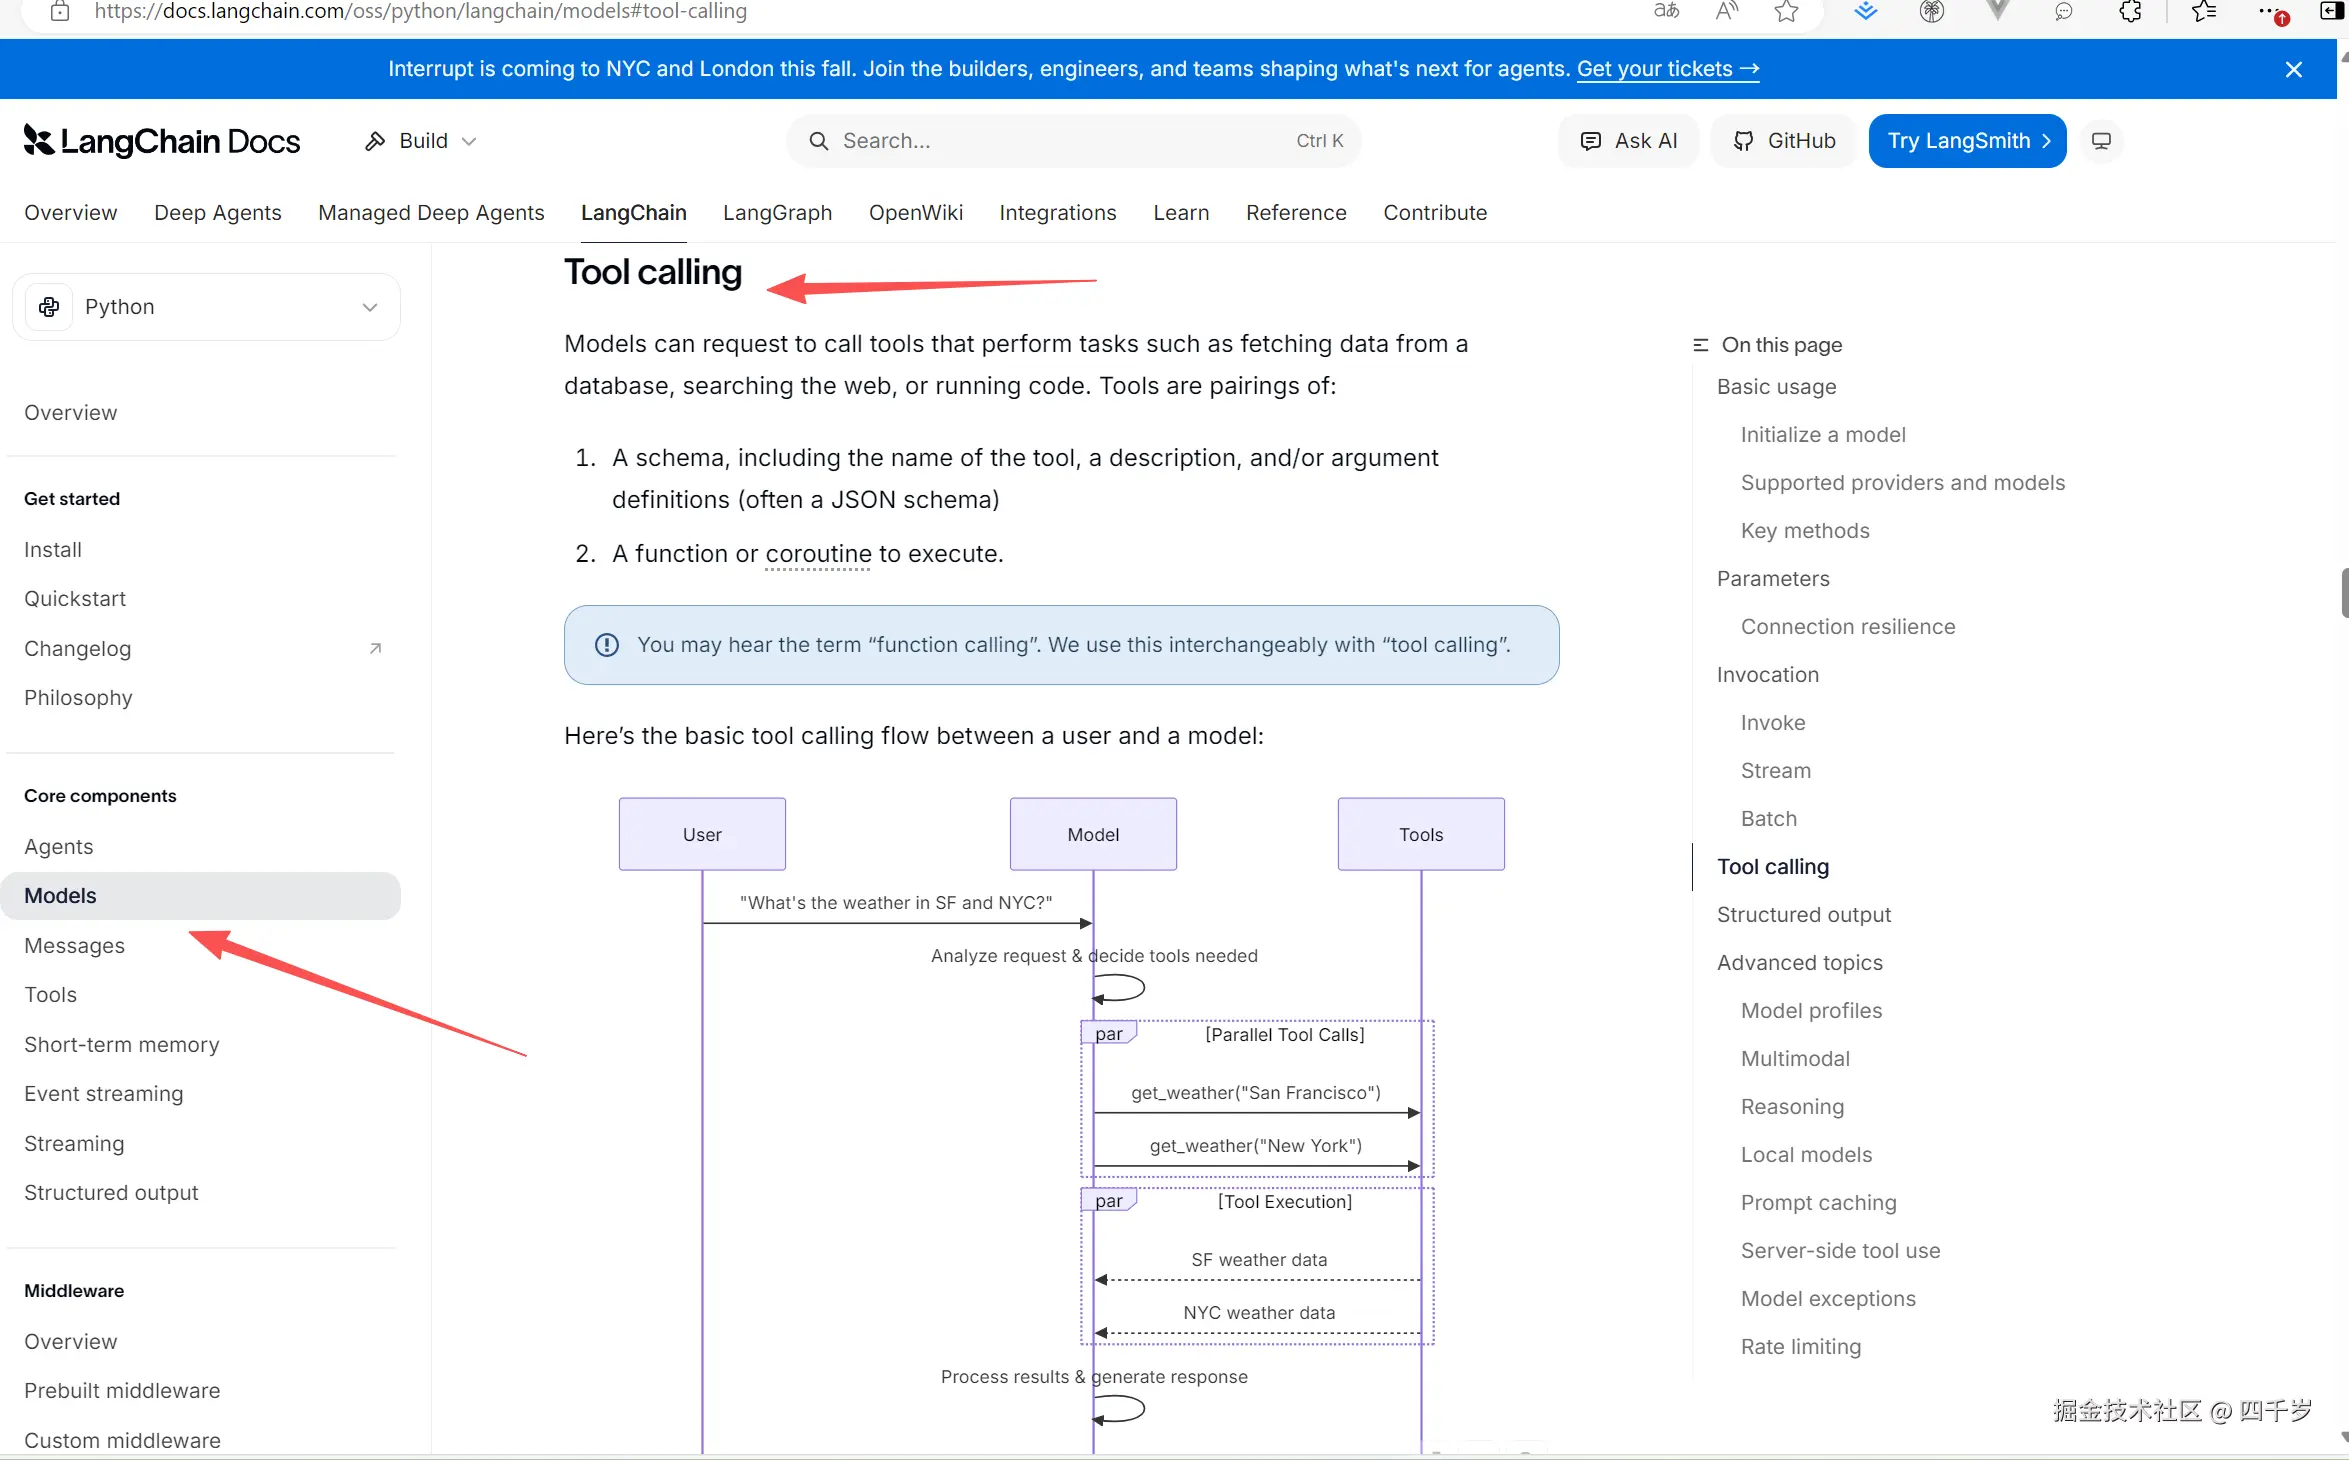
Task: Jump to Initialize a model section
Action: (1823, 435)
